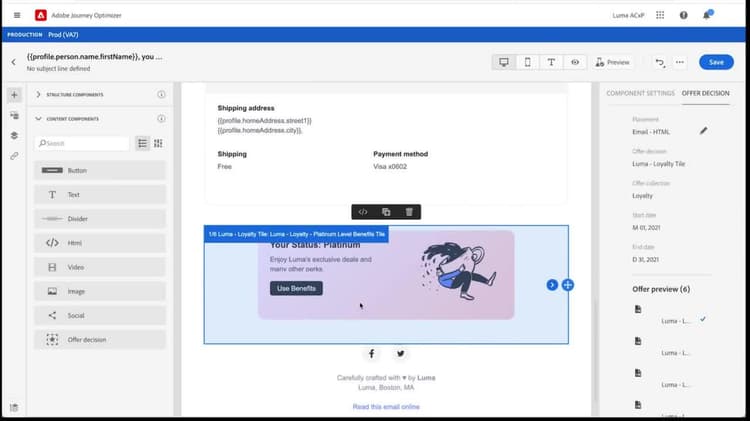Select the Html component

tap(100, 243)
